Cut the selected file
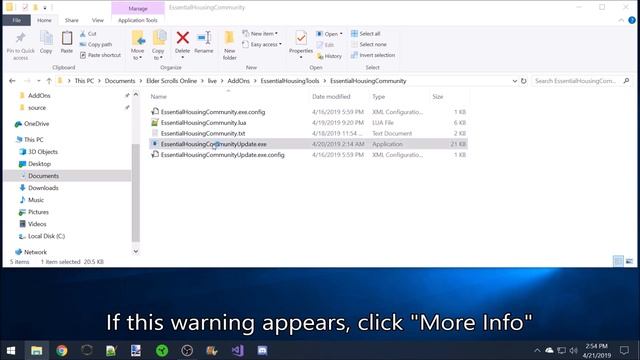Screen dimensions: 640x360 click(88, 34)
